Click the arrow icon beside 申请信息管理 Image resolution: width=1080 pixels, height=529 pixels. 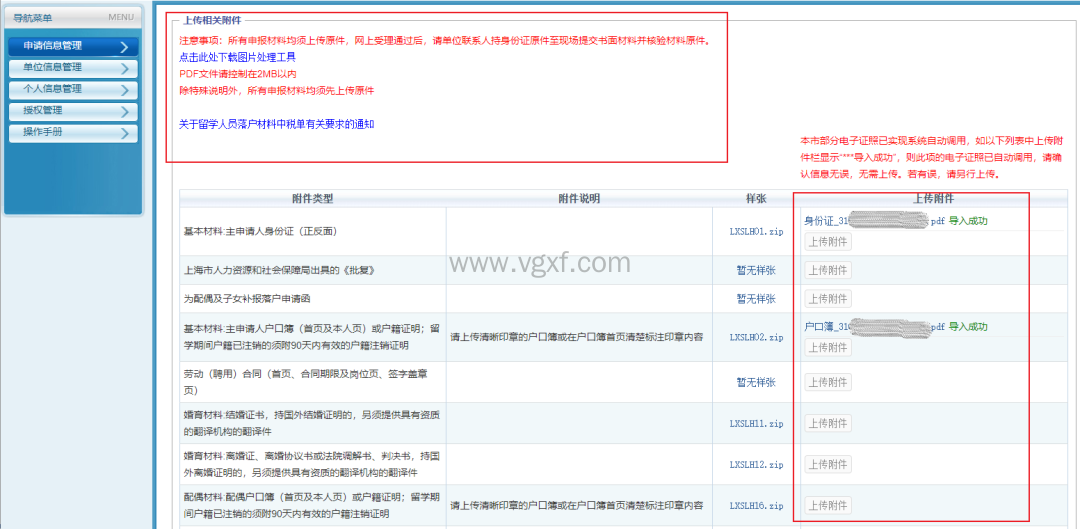point(124,46)
